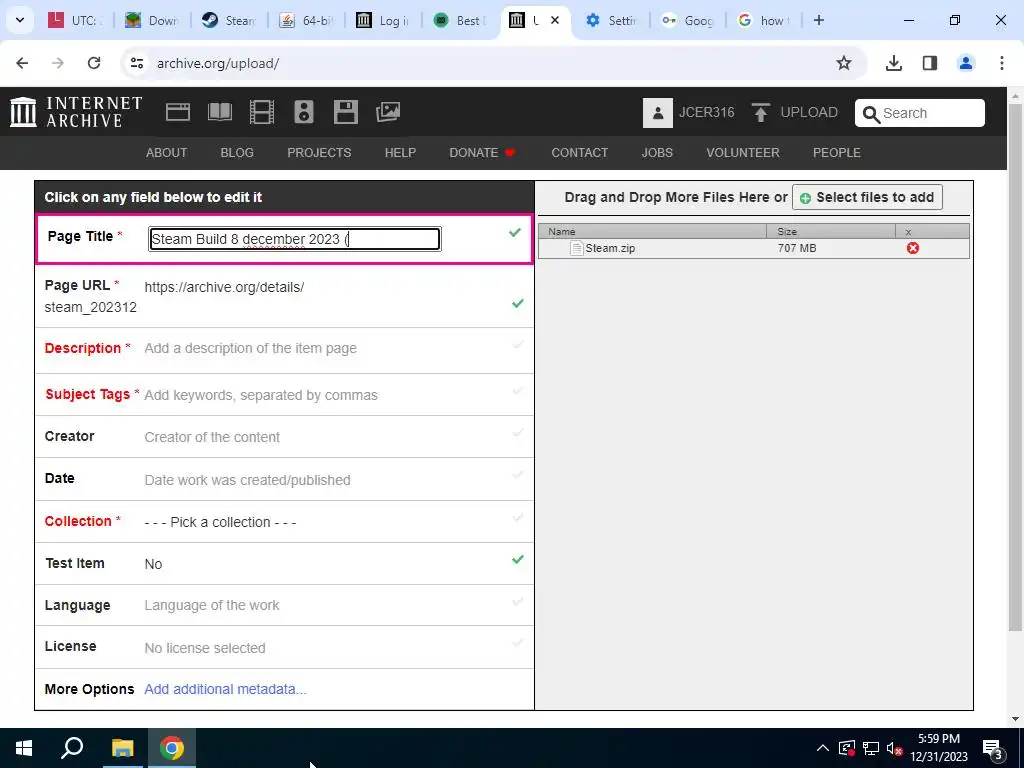View site information icon in address bar
The image size is (1024, 768).
click(136, 63)
